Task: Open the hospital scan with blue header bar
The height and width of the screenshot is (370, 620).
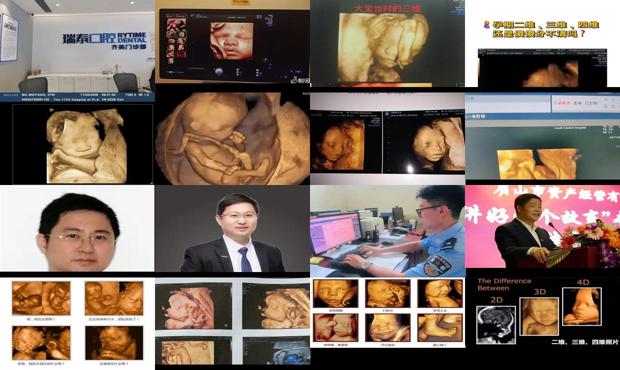Action: coord(77,139)
